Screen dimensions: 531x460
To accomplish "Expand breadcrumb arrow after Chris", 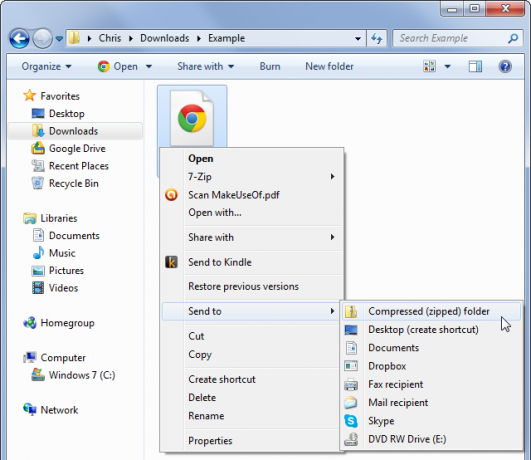I will pos(131,39).
